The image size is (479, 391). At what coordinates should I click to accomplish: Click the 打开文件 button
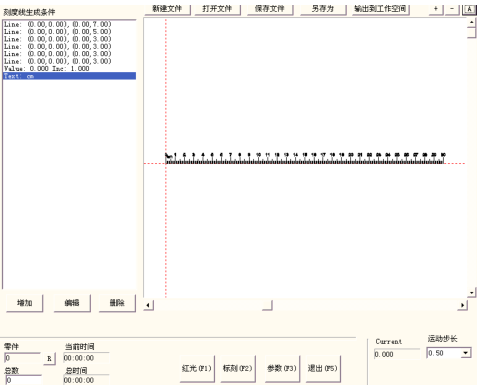(x=217, y=9)
